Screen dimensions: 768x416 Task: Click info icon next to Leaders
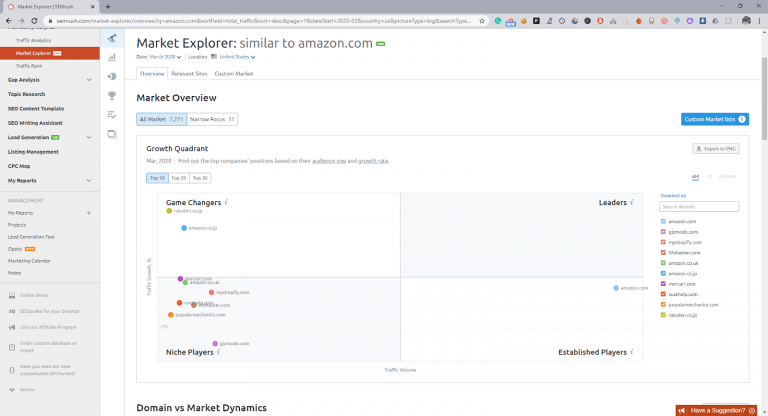(632, 202)
